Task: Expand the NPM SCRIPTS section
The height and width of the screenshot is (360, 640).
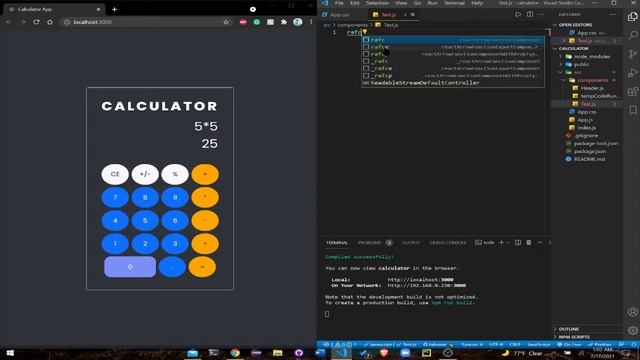Action: click(x=573, y=337)
